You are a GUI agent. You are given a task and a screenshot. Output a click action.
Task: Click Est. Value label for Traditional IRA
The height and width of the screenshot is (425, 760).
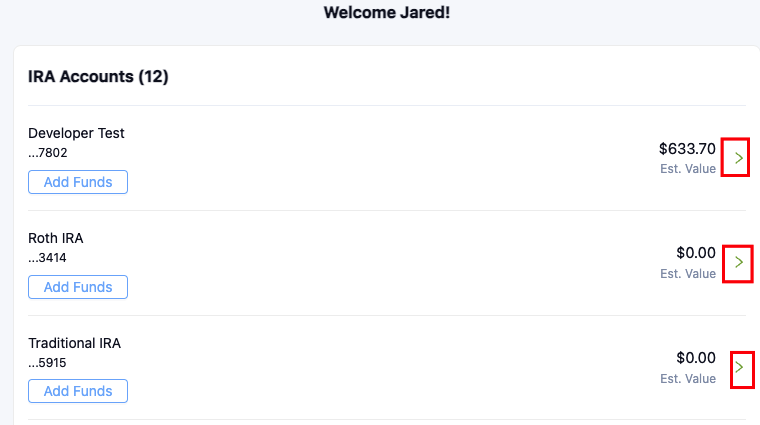[x=688, y=379]
